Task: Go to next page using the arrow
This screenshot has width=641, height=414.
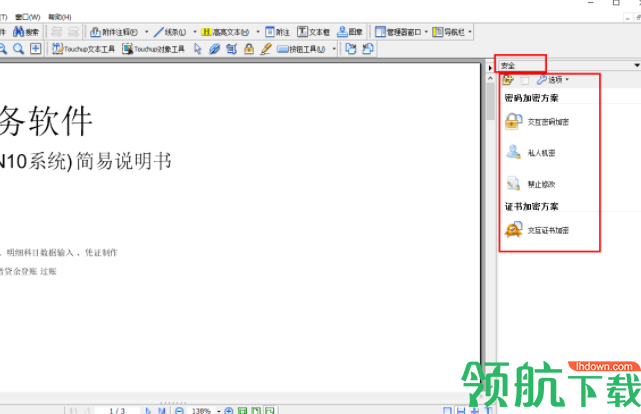Action: pos(148,410)
